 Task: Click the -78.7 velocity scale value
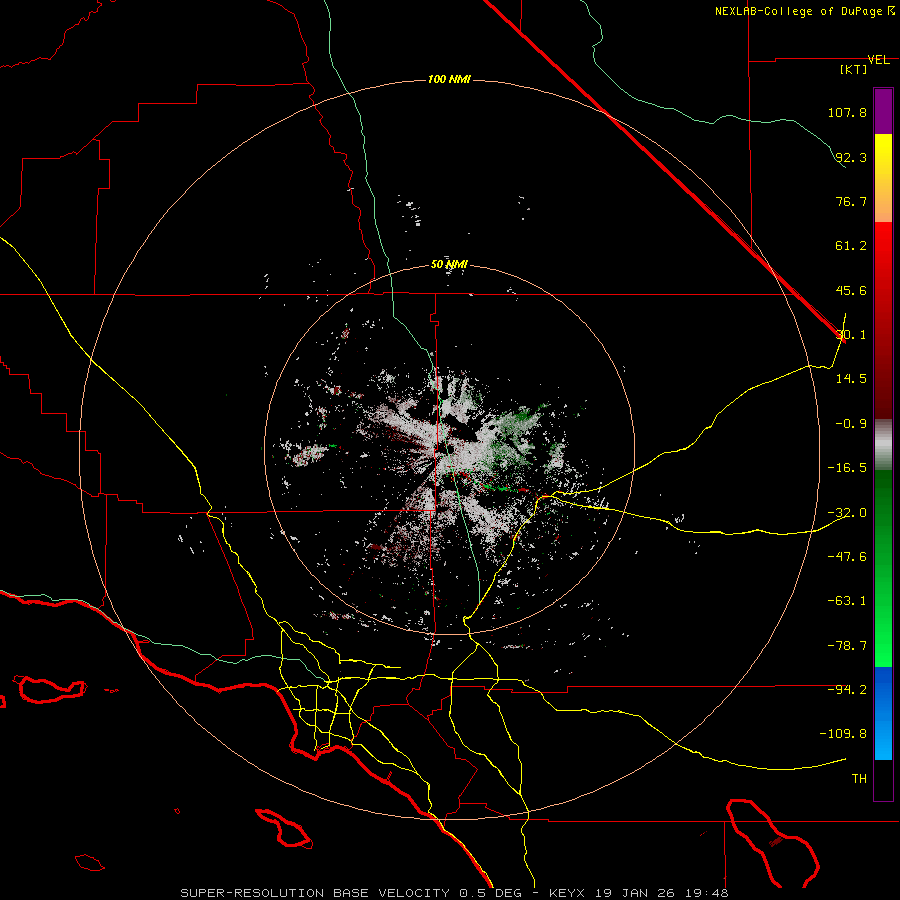[x=847, y=645]
